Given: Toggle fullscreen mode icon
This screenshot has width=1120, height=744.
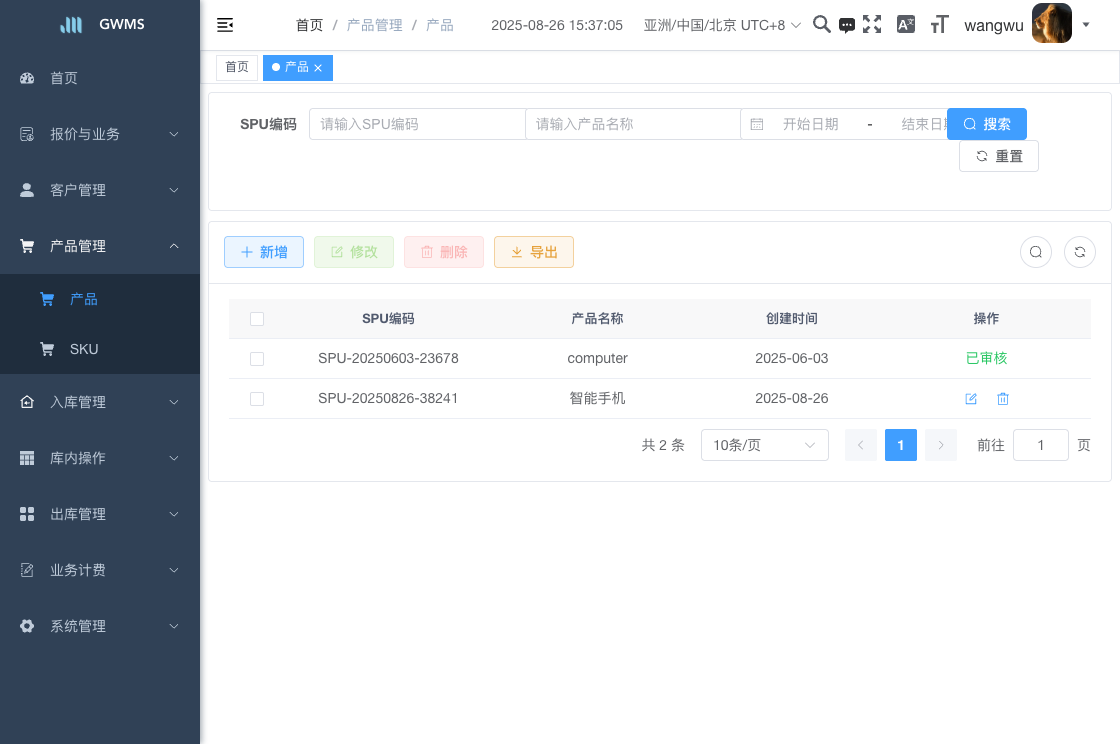Looking at the screenshot, I should click(872, 25).
